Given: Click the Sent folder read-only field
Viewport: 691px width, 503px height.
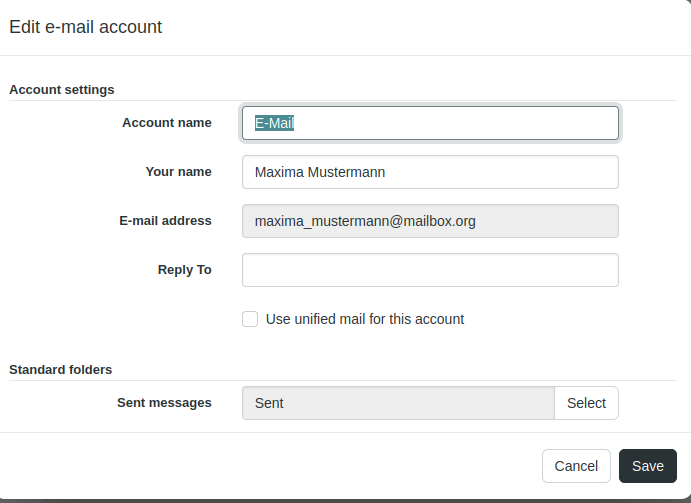Looking at the screenshot, I should point(398,403).
